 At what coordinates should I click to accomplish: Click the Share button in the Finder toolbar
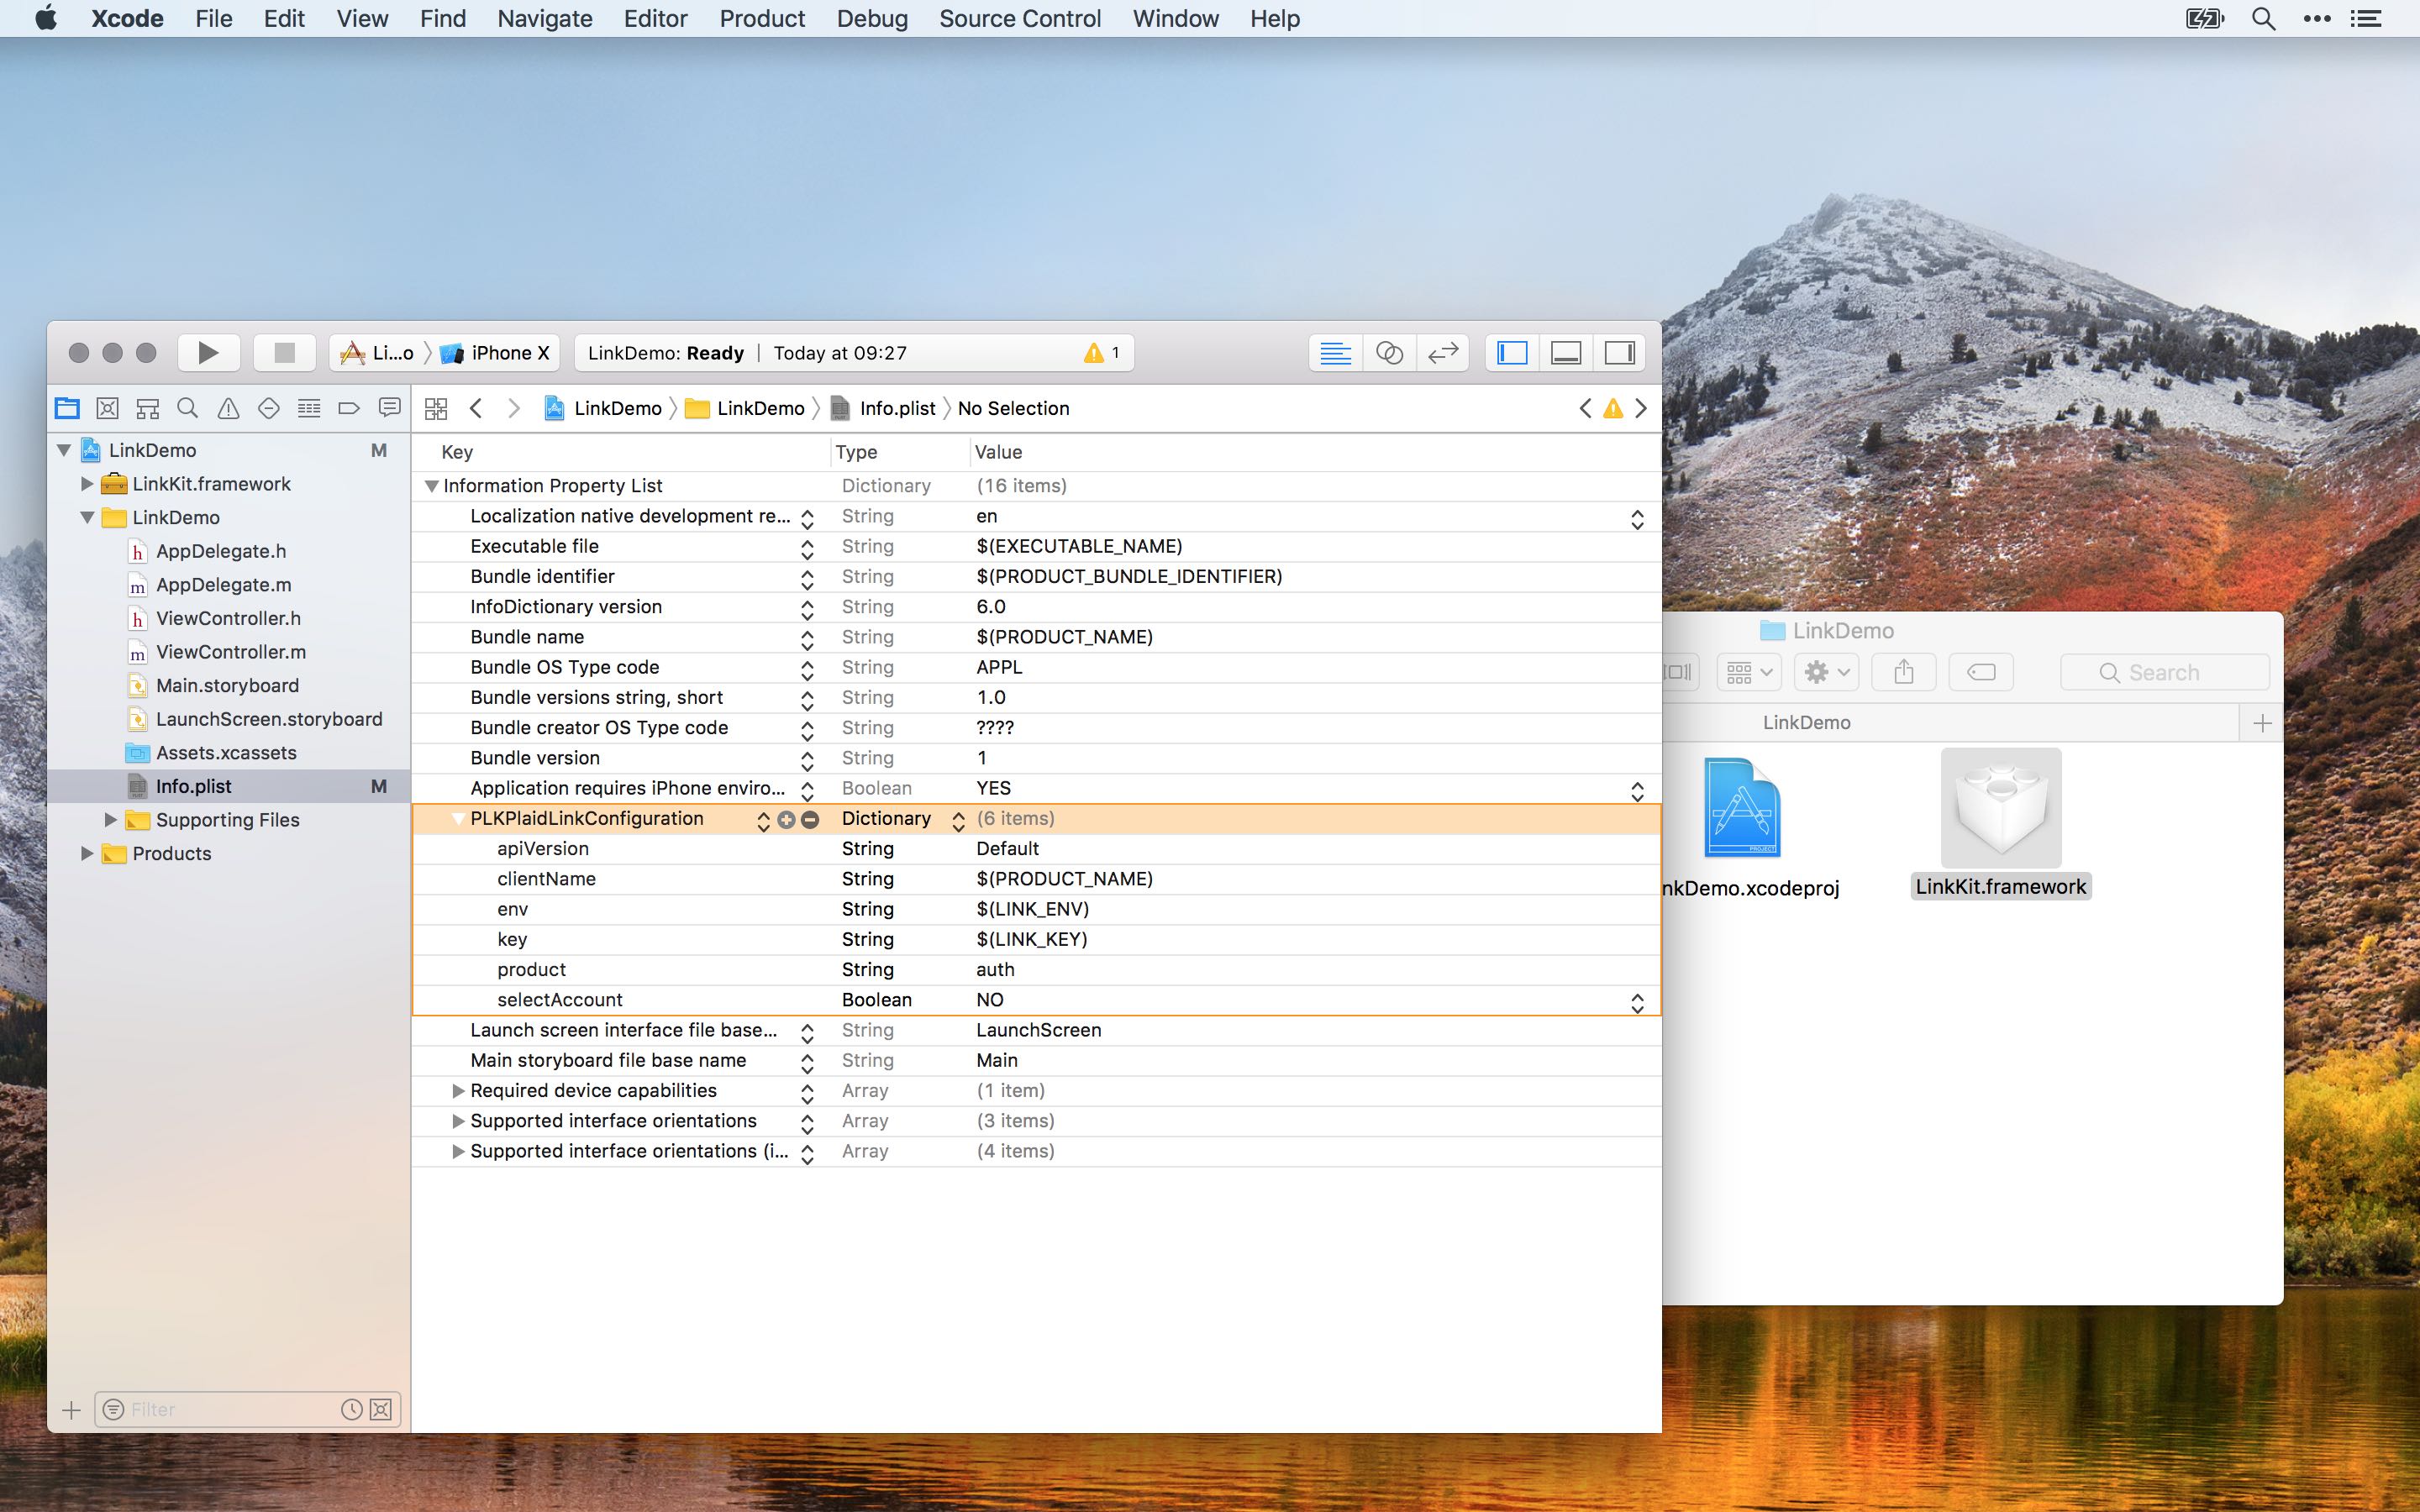(1903, 671)
